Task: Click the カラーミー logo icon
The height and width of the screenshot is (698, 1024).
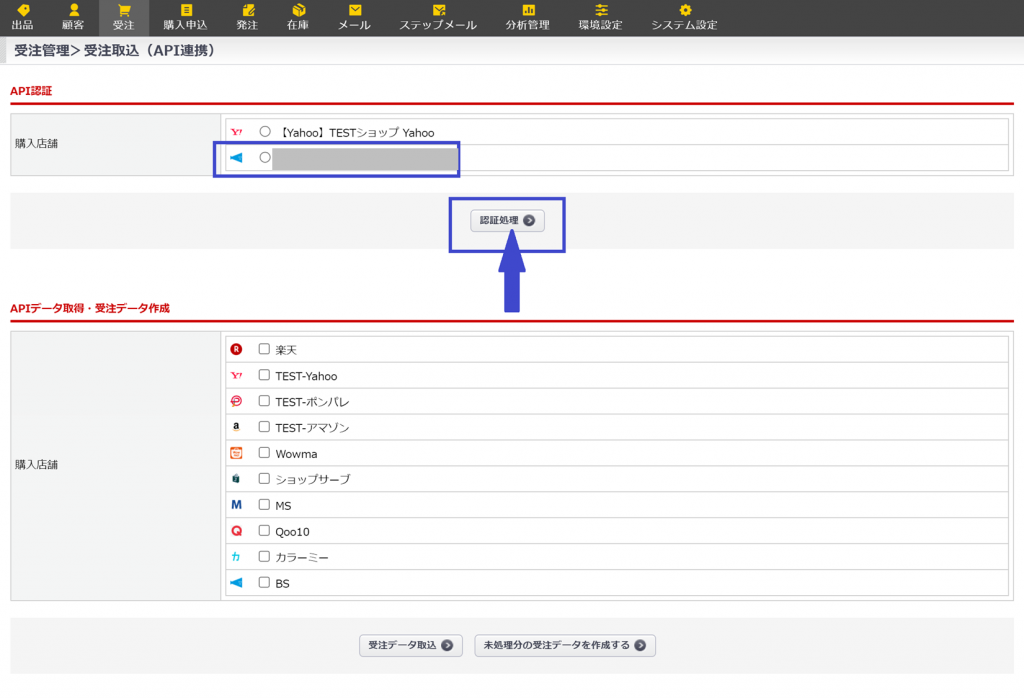Action: click(x=236, y=556)
